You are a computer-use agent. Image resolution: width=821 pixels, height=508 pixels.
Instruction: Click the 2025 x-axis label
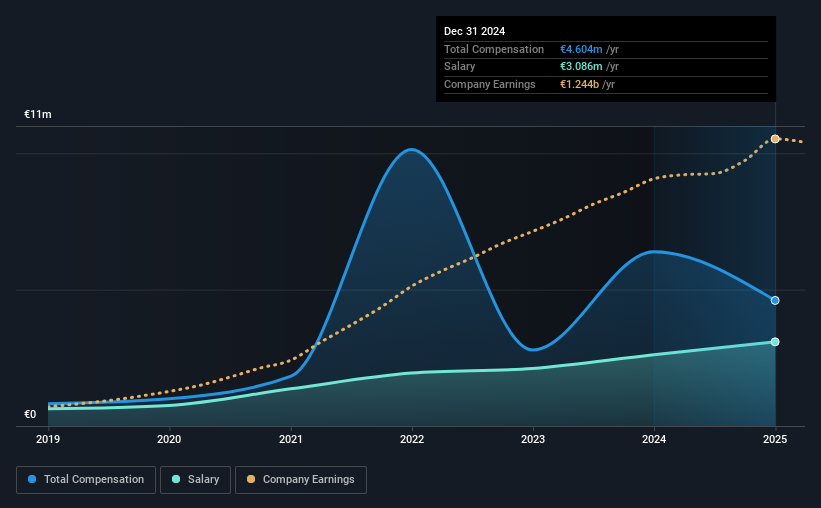click(775, 439)
